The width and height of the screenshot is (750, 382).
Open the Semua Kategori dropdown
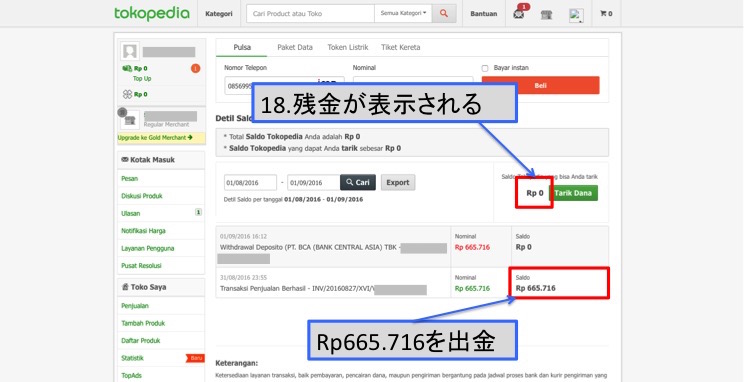tap(403, 13)
